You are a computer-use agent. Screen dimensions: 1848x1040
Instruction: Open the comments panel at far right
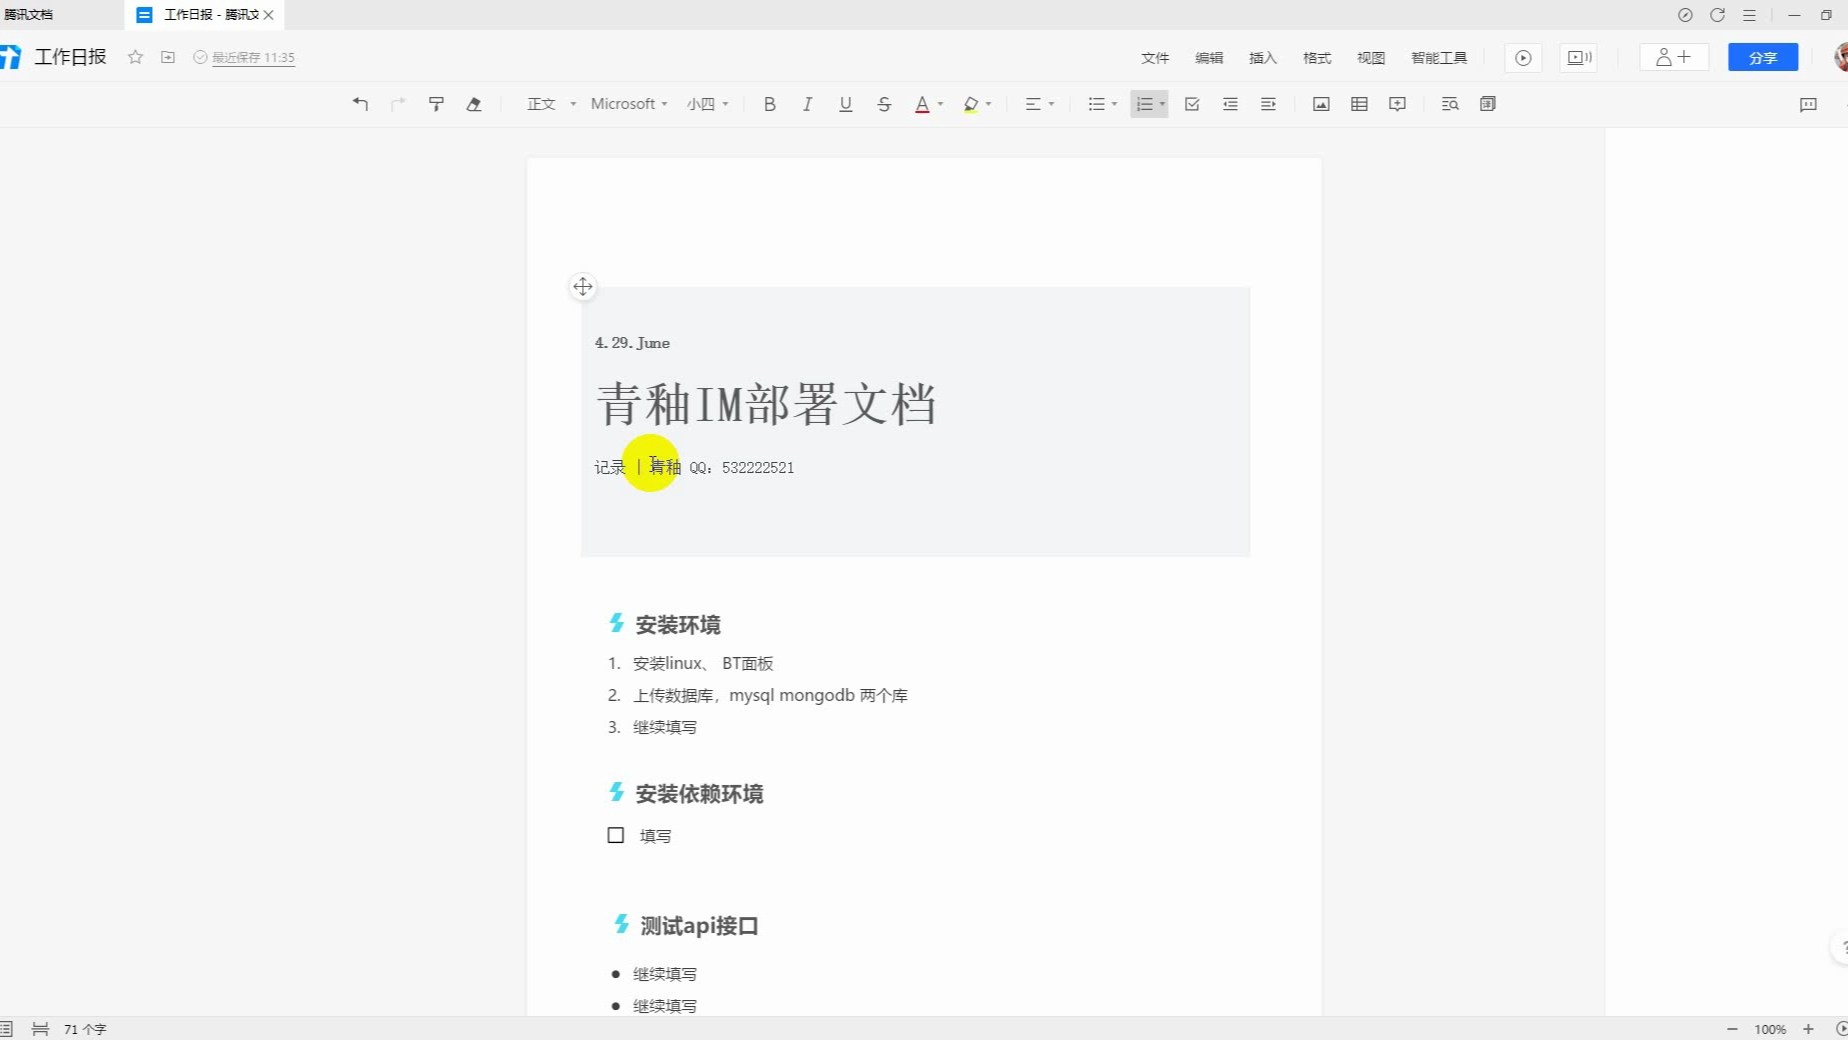[1808, 104]
